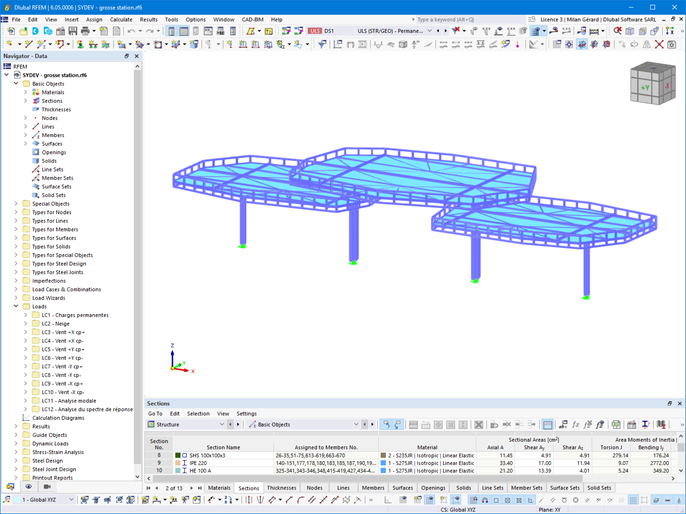
Task: Expand the Sections tree node
Action: [25, 101]
